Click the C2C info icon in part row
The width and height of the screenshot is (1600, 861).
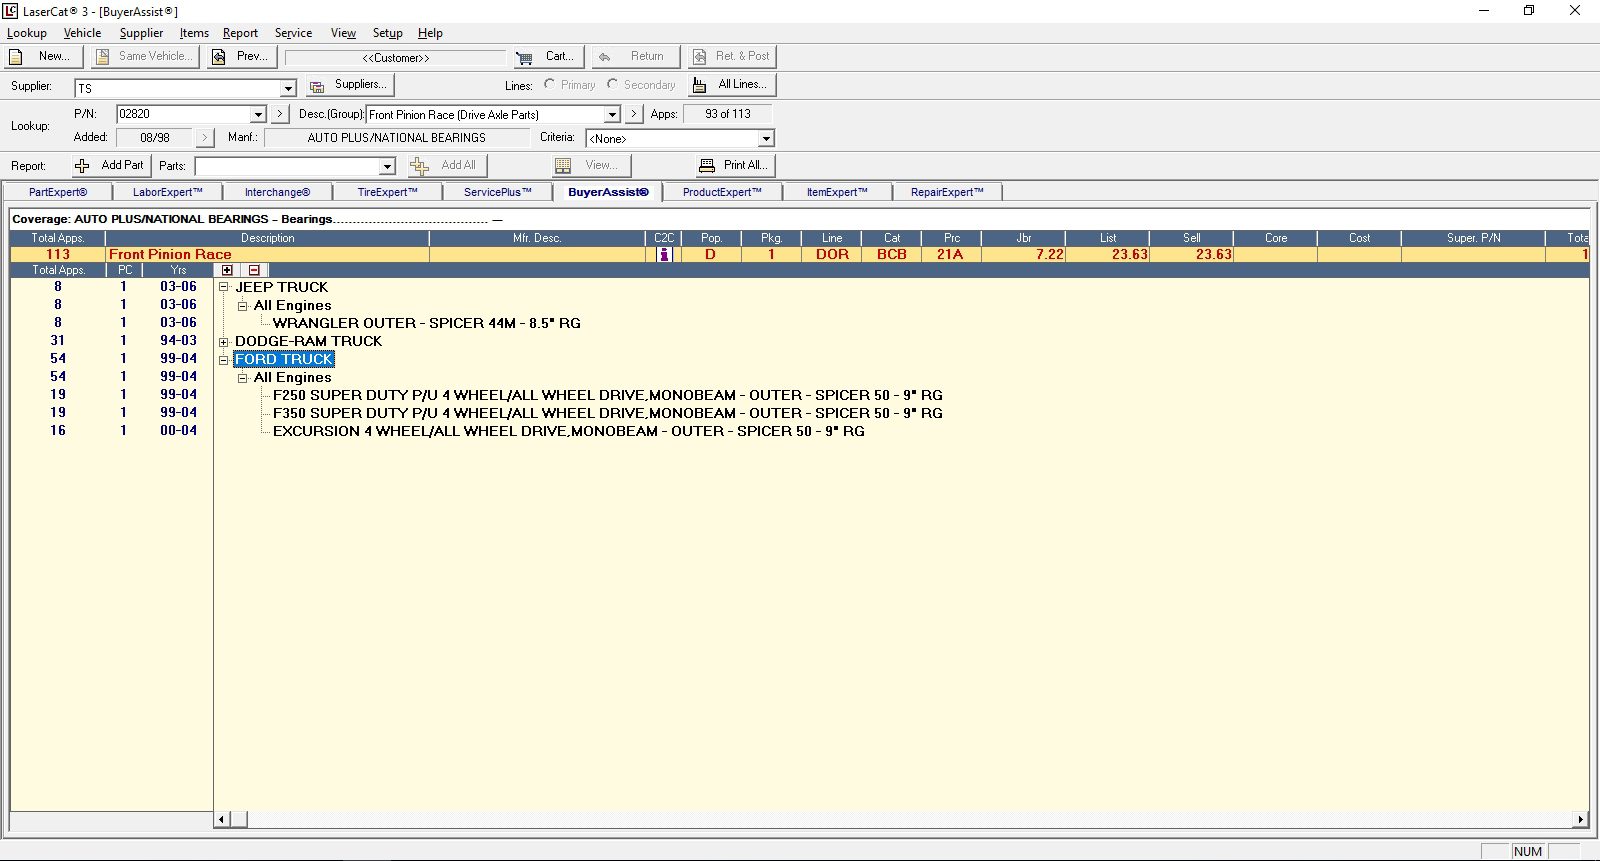pos(664,255)
